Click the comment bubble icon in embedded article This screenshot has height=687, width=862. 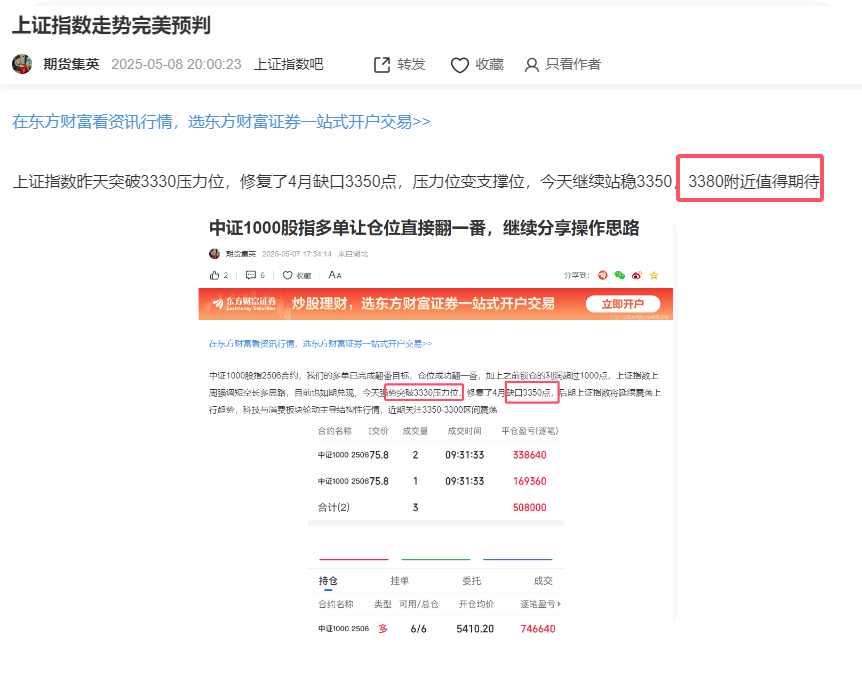click(x=251, y=275)
